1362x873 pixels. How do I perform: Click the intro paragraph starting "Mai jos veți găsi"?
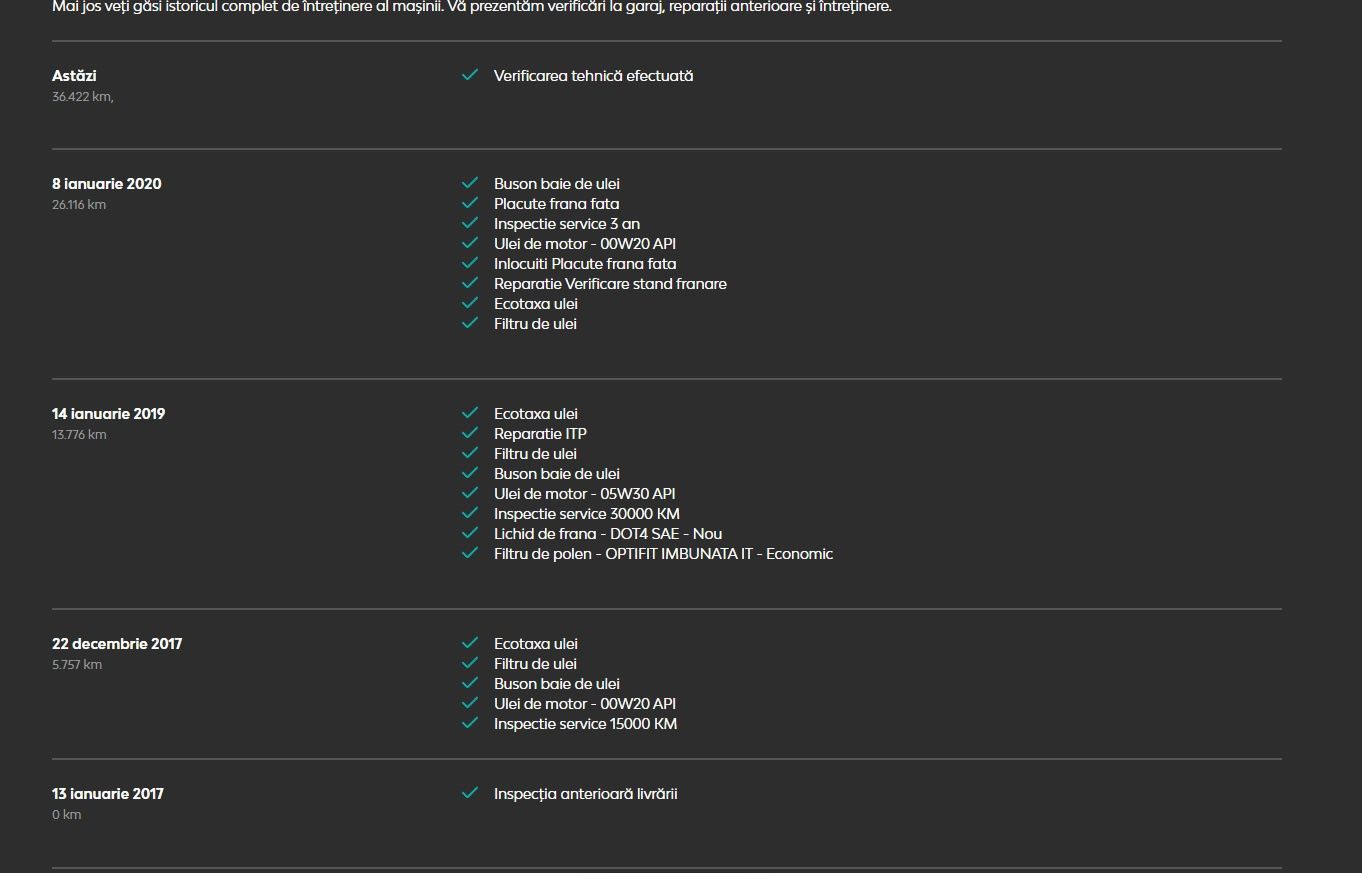pyautogui.click(x=472, y=7)
